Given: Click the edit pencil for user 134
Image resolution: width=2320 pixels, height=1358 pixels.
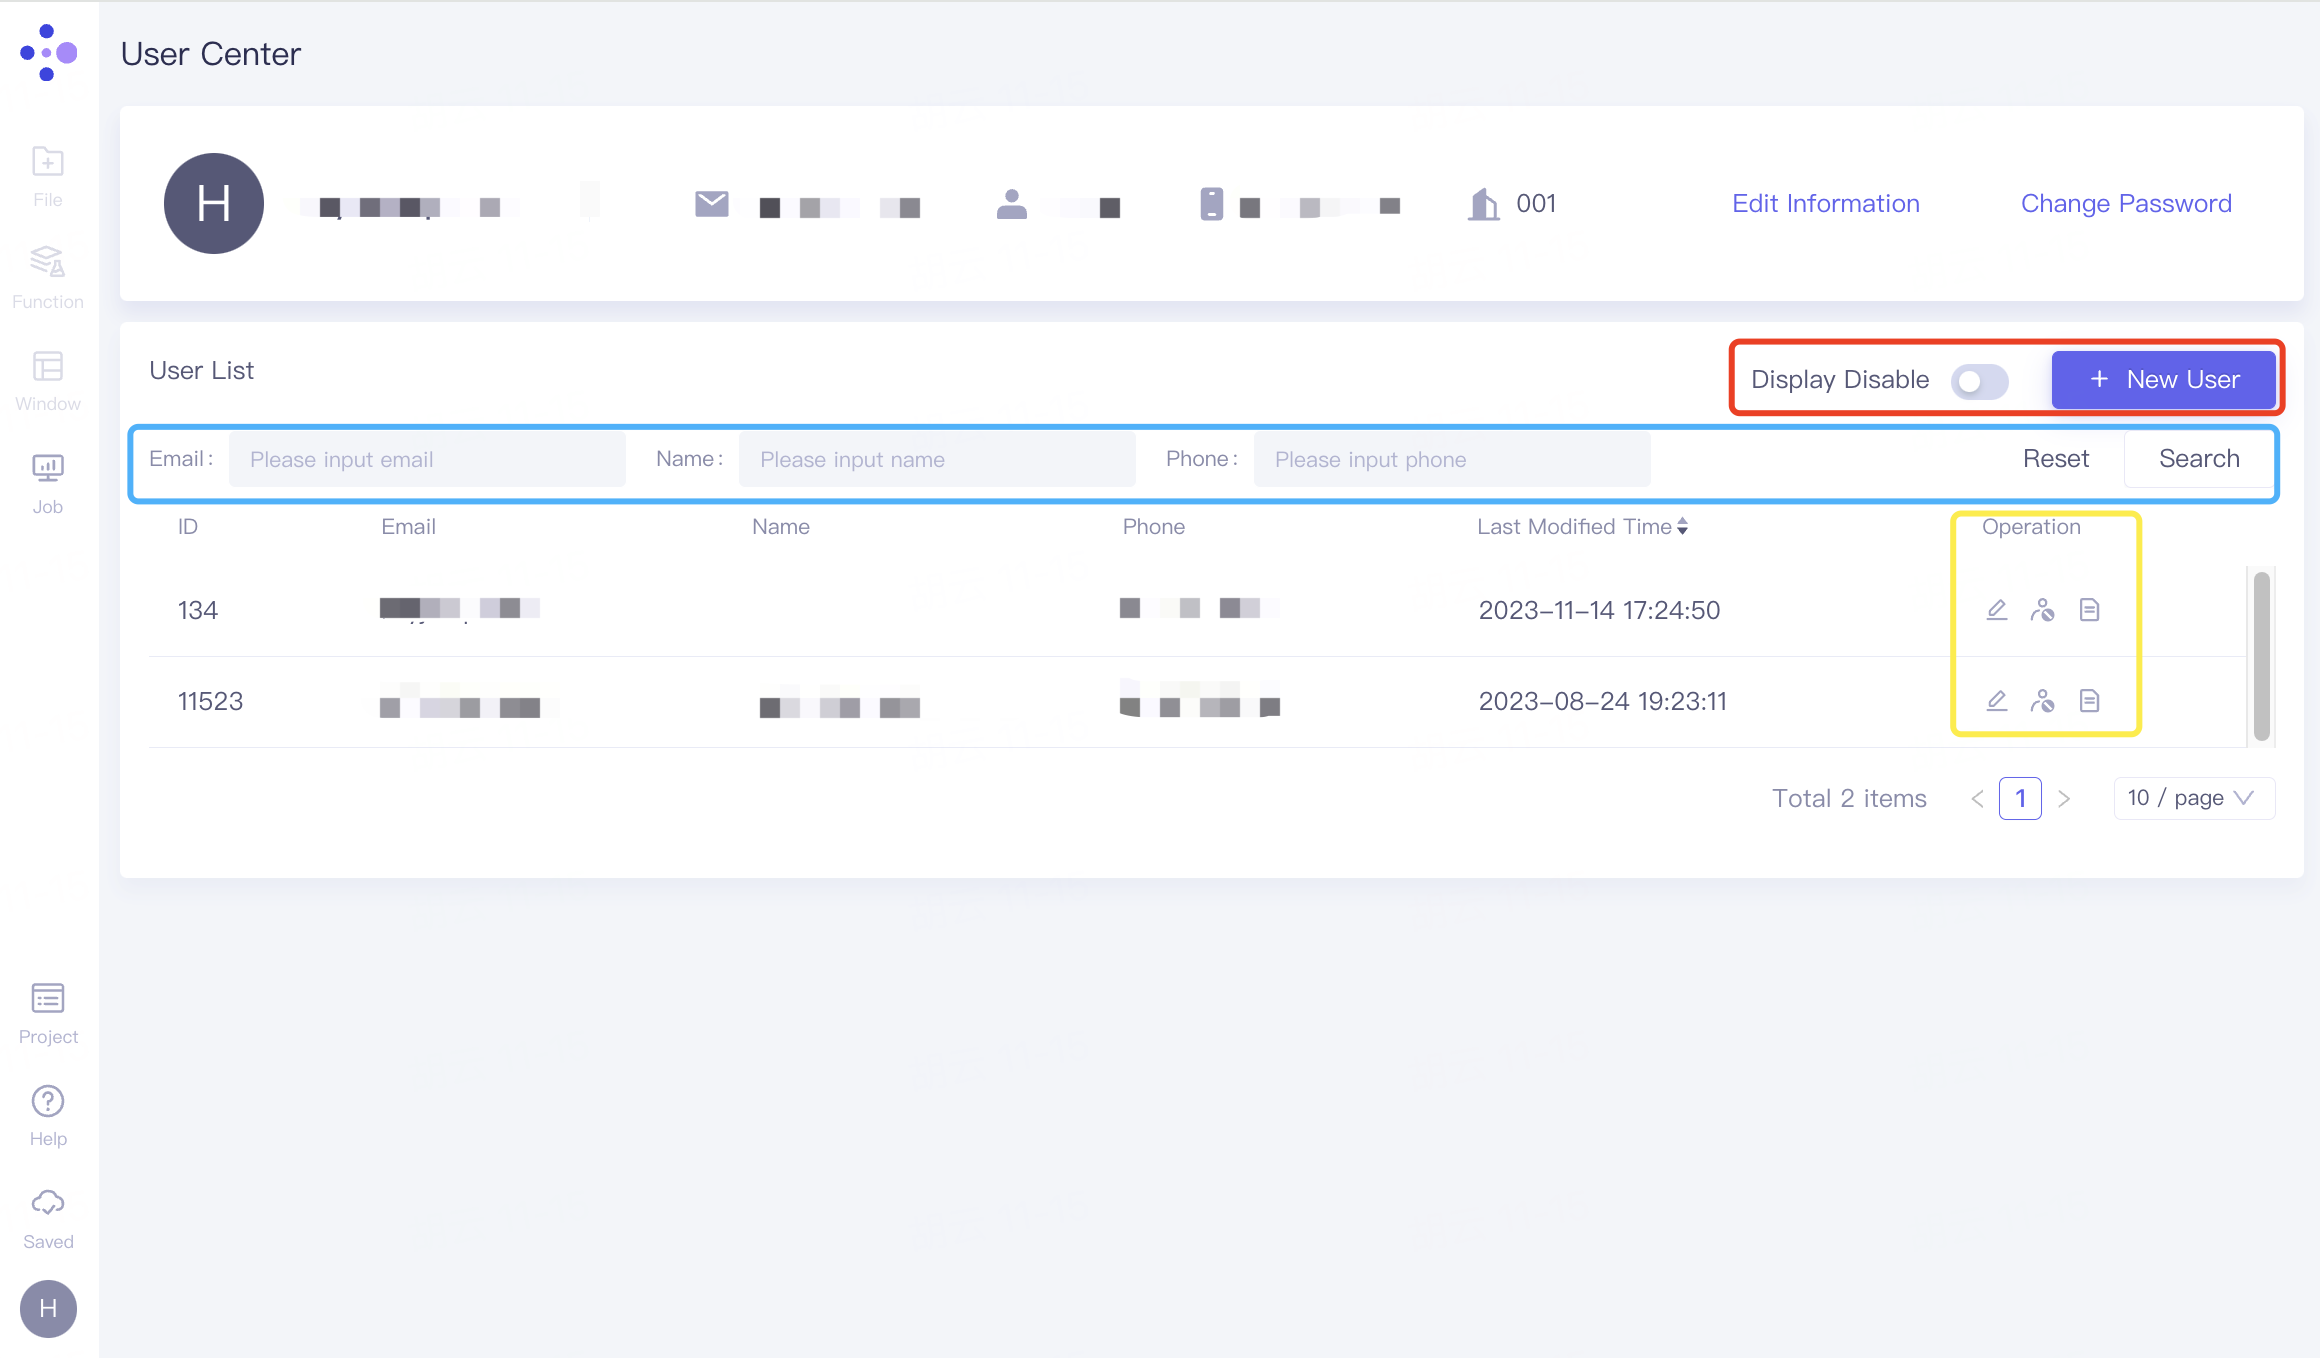Looking at the screenshot, I should pos(1996,610).
